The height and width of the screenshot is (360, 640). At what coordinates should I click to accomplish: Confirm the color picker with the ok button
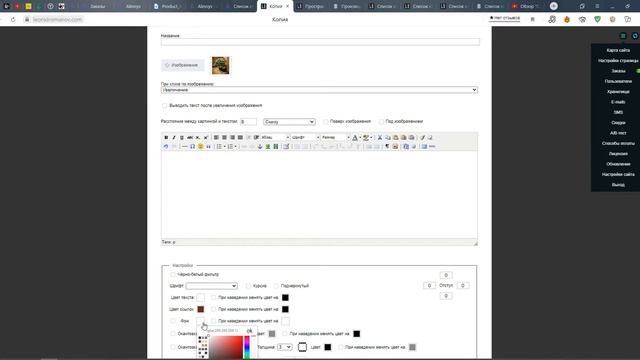249,331
